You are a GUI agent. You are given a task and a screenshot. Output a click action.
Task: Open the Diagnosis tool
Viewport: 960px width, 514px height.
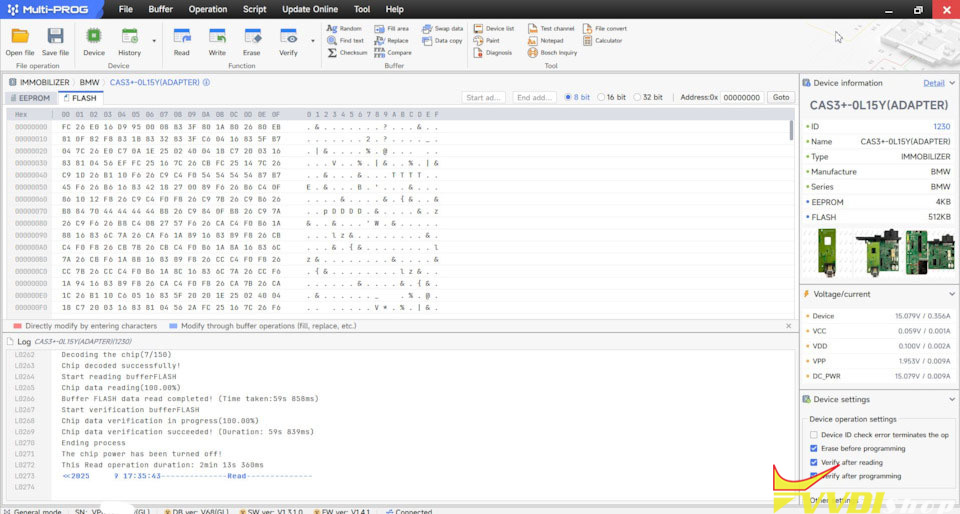coord(493,53)
